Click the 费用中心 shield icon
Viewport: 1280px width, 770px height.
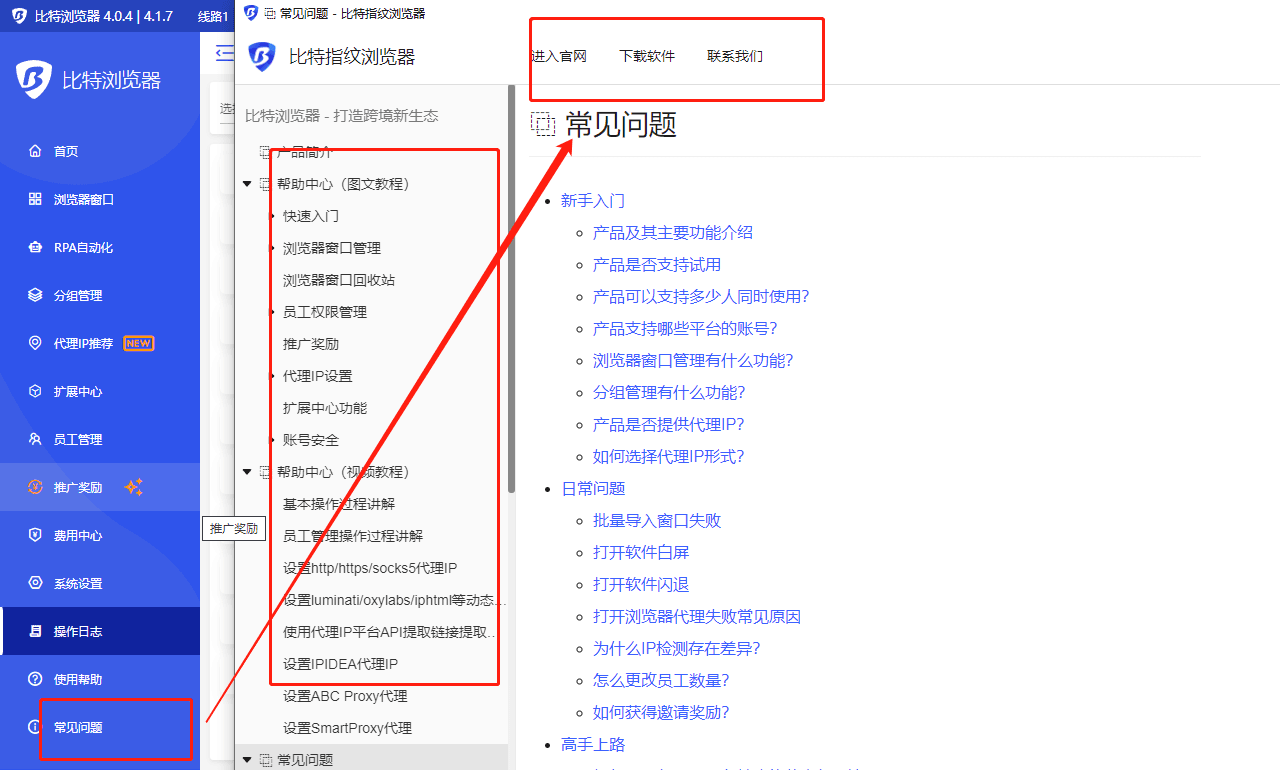point(35,535)
